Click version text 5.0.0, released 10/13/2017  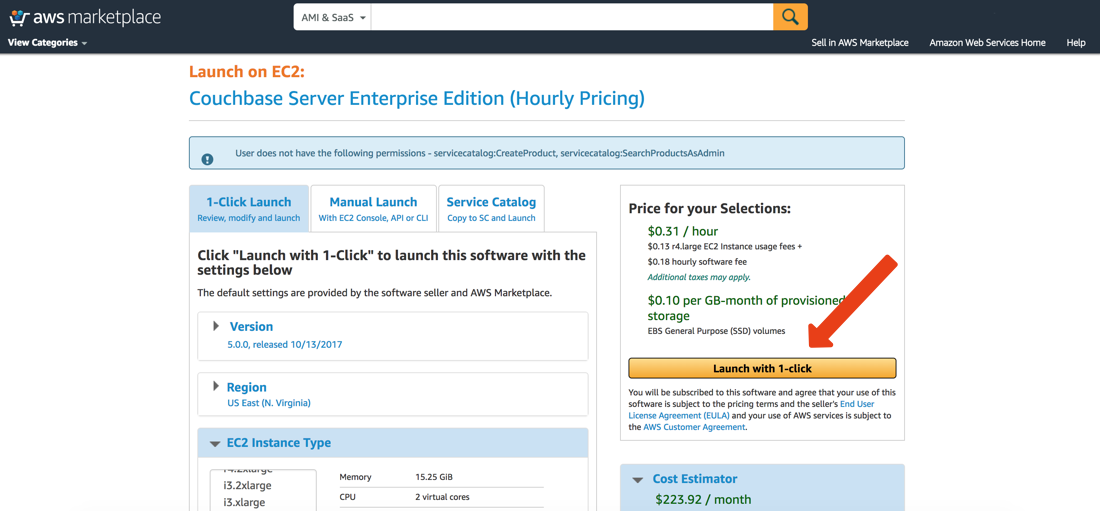click(x=284, y=345)
